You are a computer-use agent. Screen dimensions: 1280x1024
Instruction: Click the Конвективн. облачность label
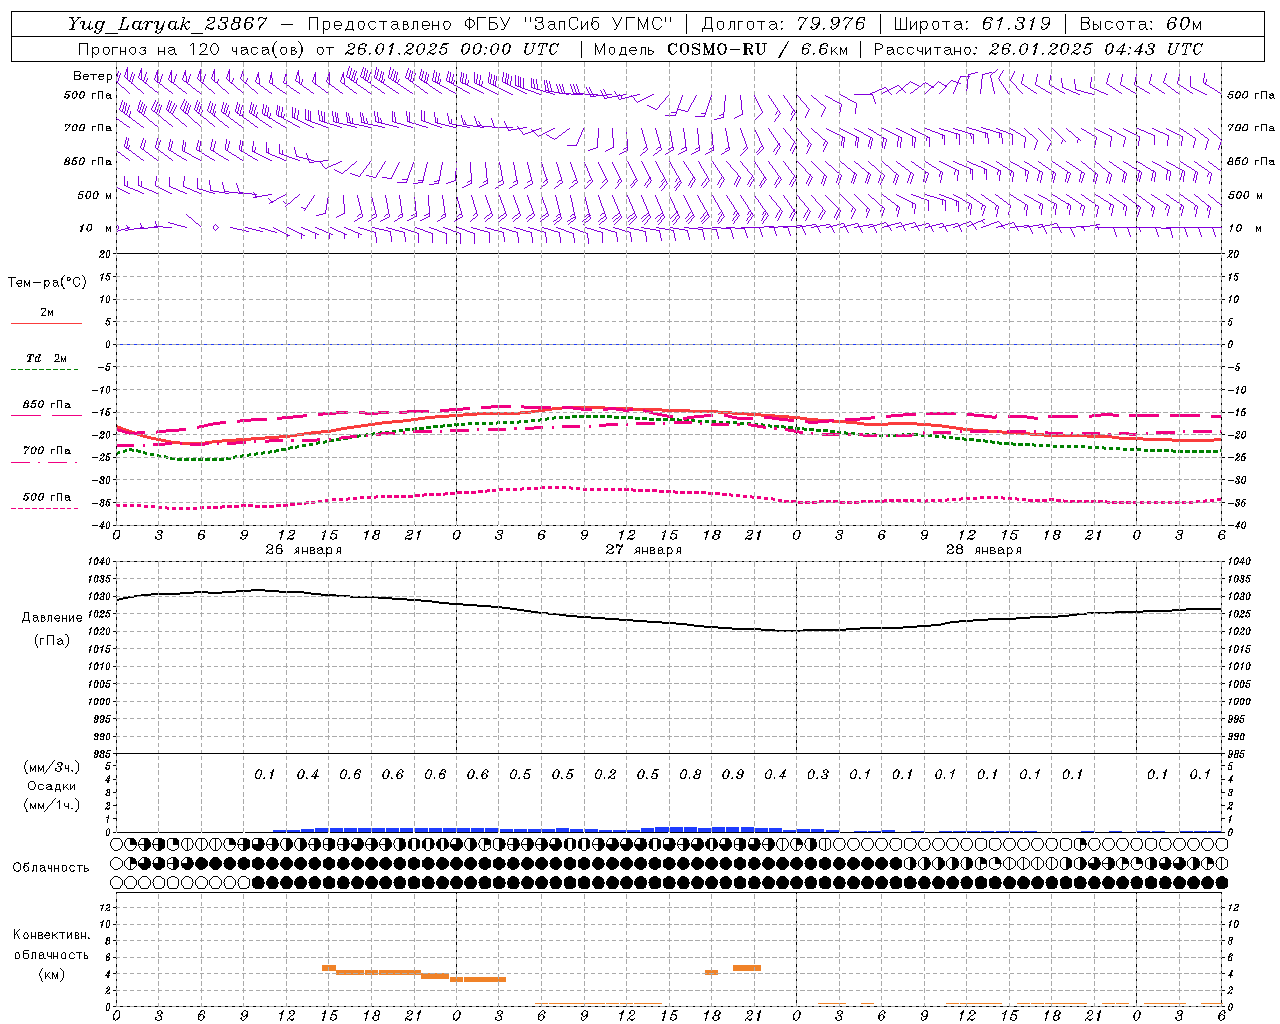(51, 944)
